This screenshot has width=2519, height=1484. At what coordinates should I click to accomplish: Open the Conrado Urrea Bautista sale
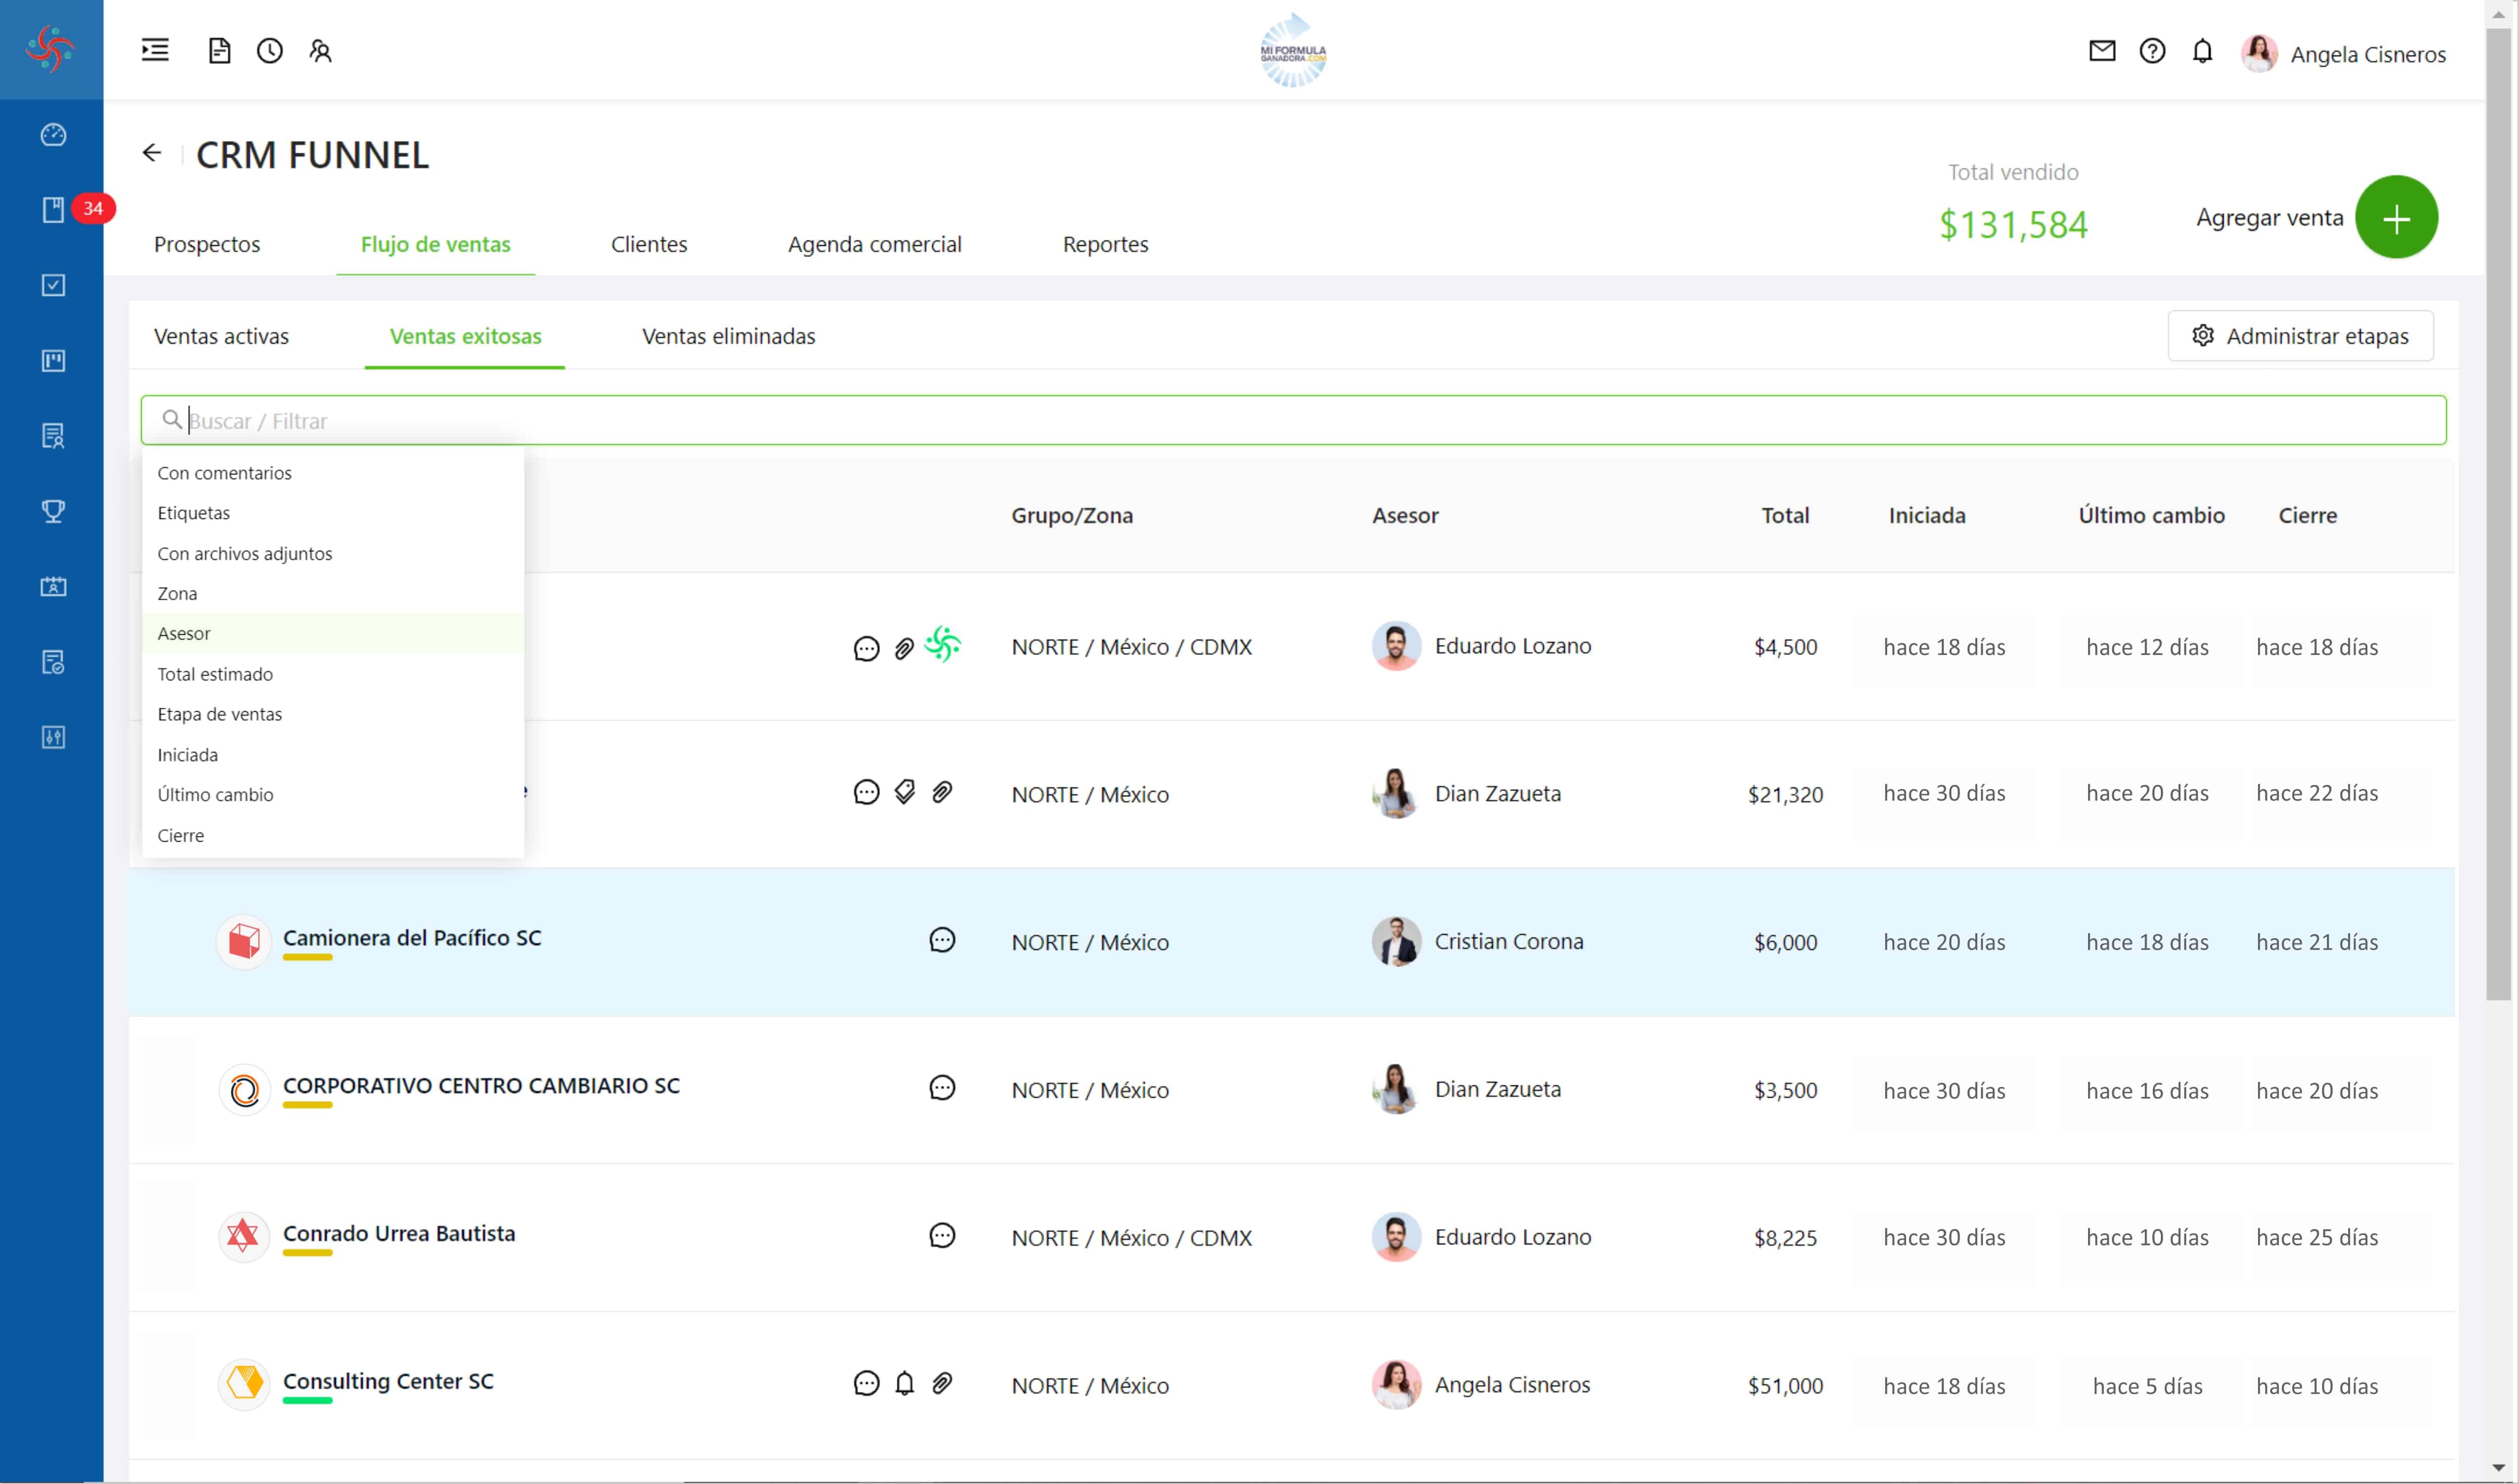click(399, 1234)
